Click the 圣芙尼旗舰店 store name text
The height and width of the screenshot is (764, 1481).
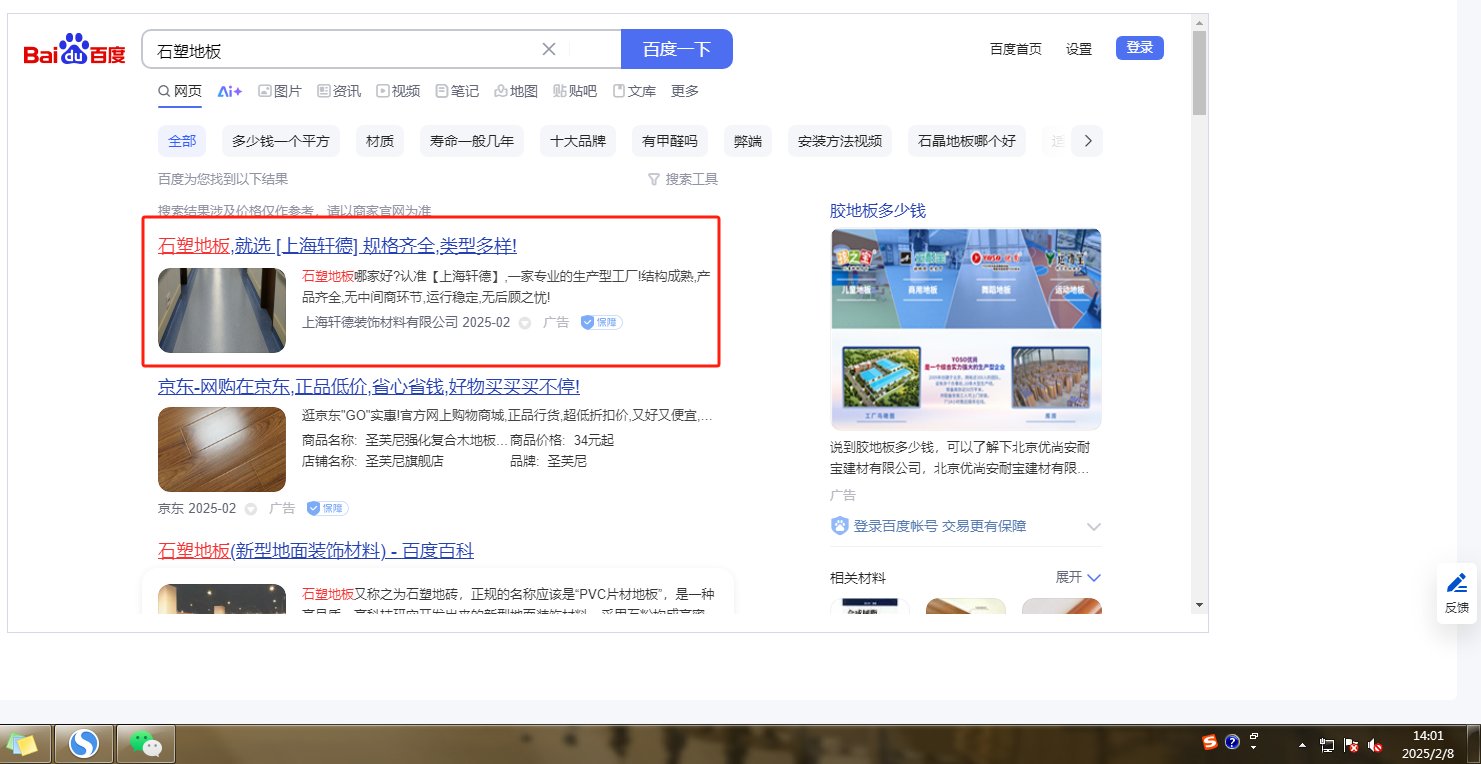[x=404, y=461]
